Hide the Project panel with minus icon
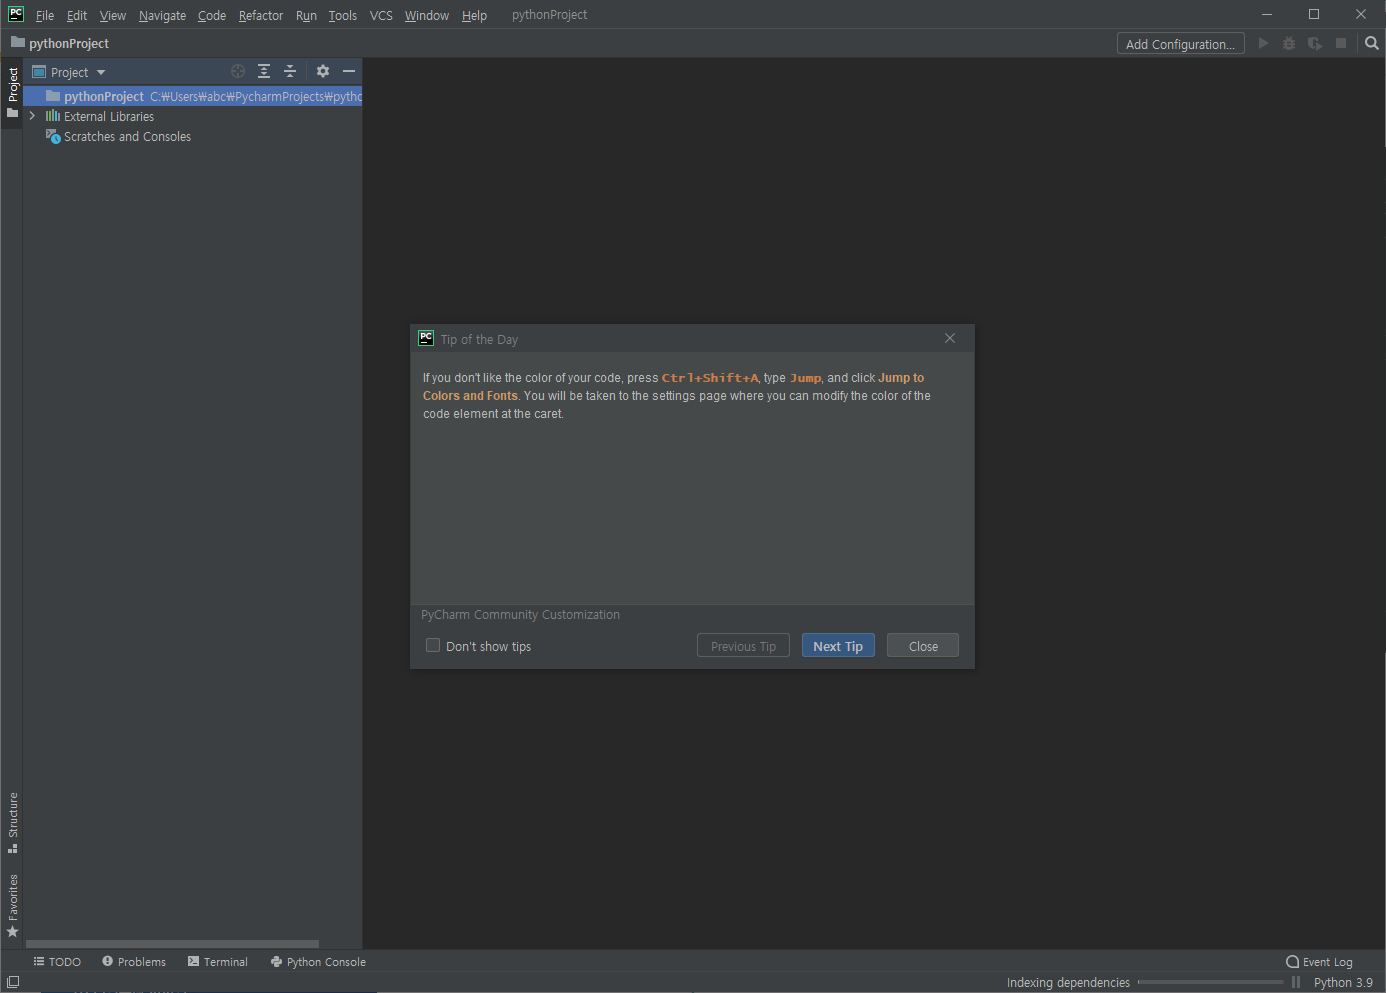The image size is (1386, 993). (349, 71)
